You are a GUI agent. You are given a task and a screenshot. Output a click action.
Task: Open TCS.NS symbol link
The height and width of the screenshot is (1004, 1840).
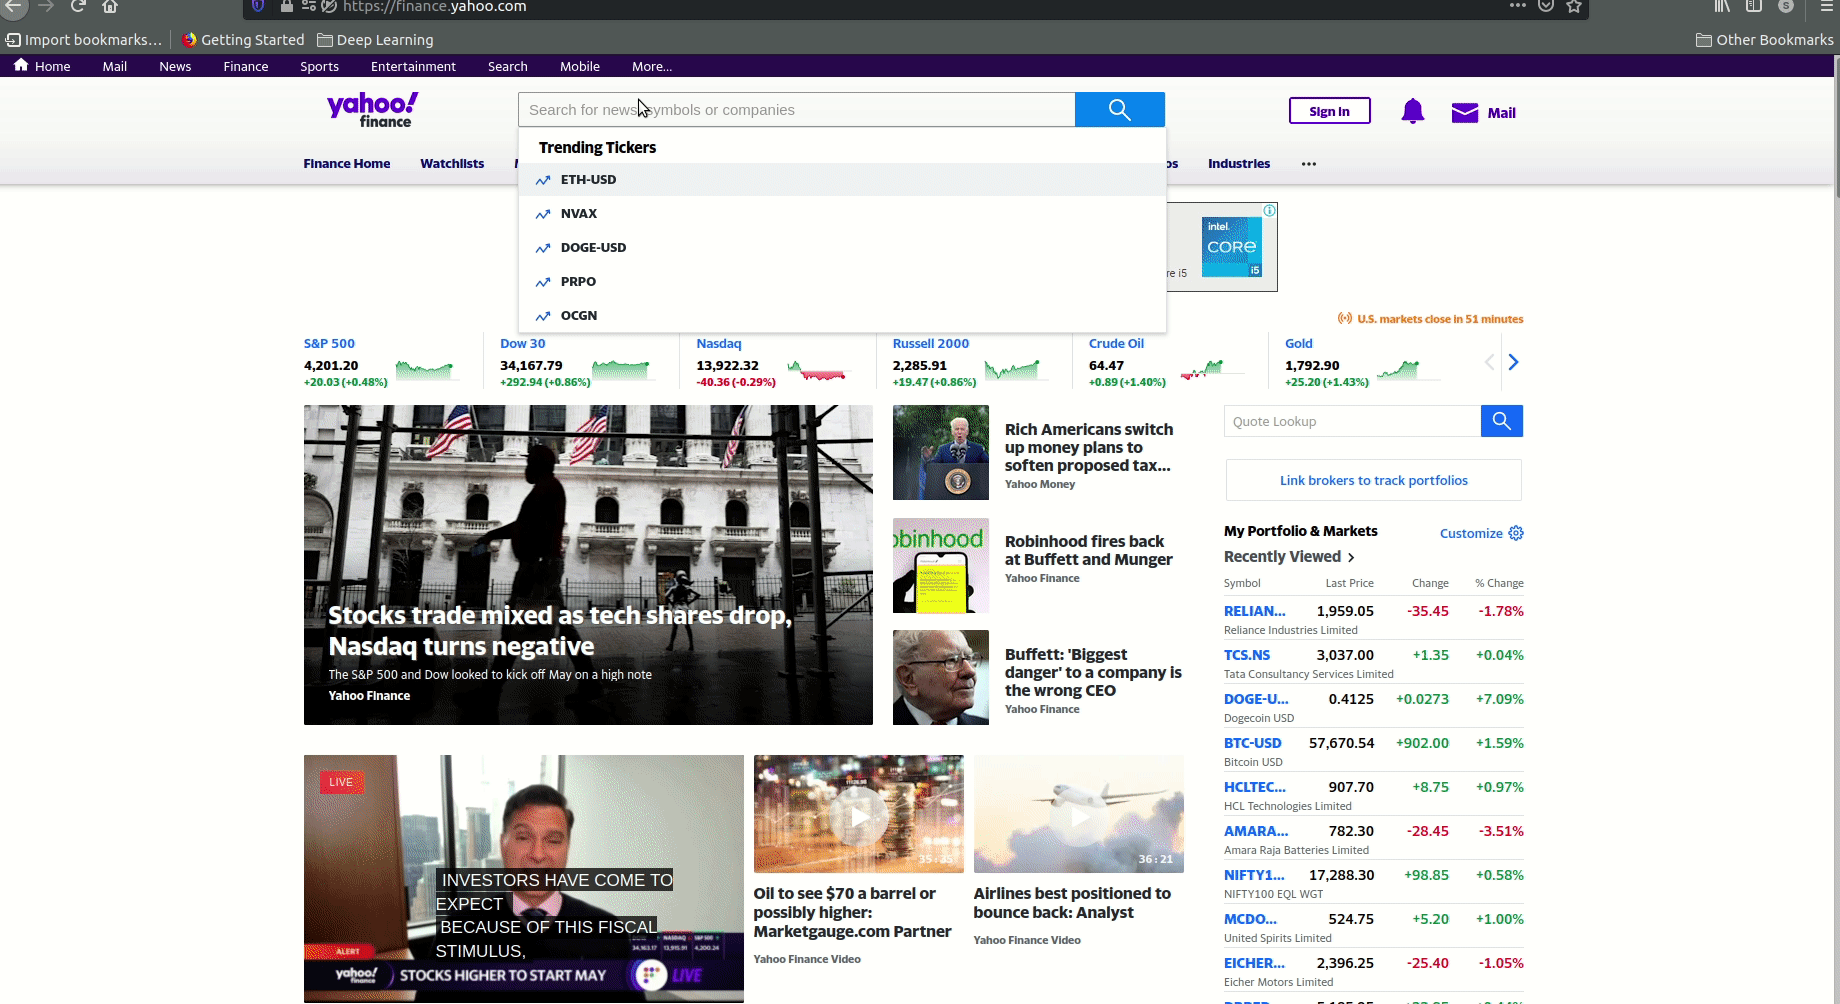pyautogui.click(x=1247, y=656)
